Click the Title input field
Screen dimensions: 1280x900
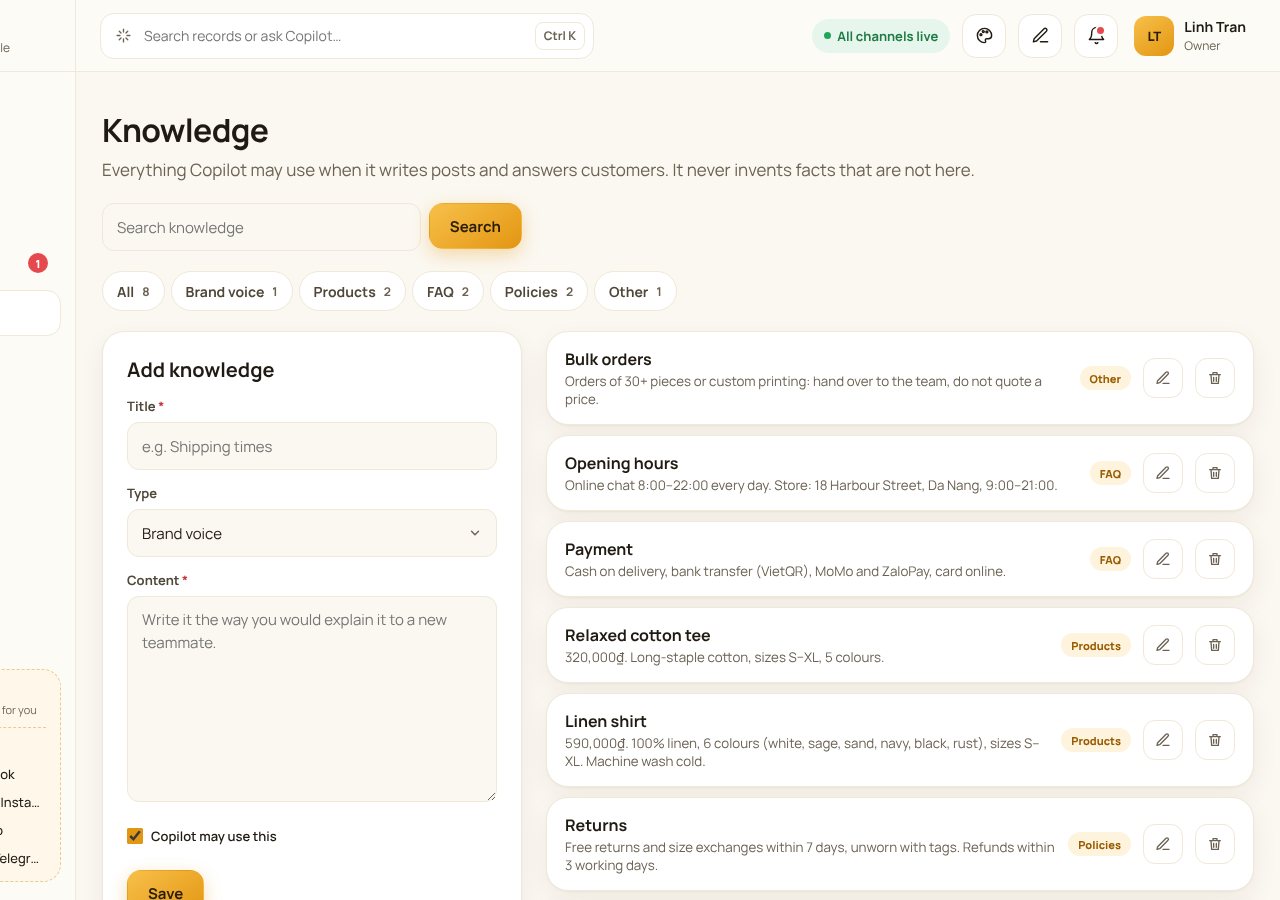point(312,446)
